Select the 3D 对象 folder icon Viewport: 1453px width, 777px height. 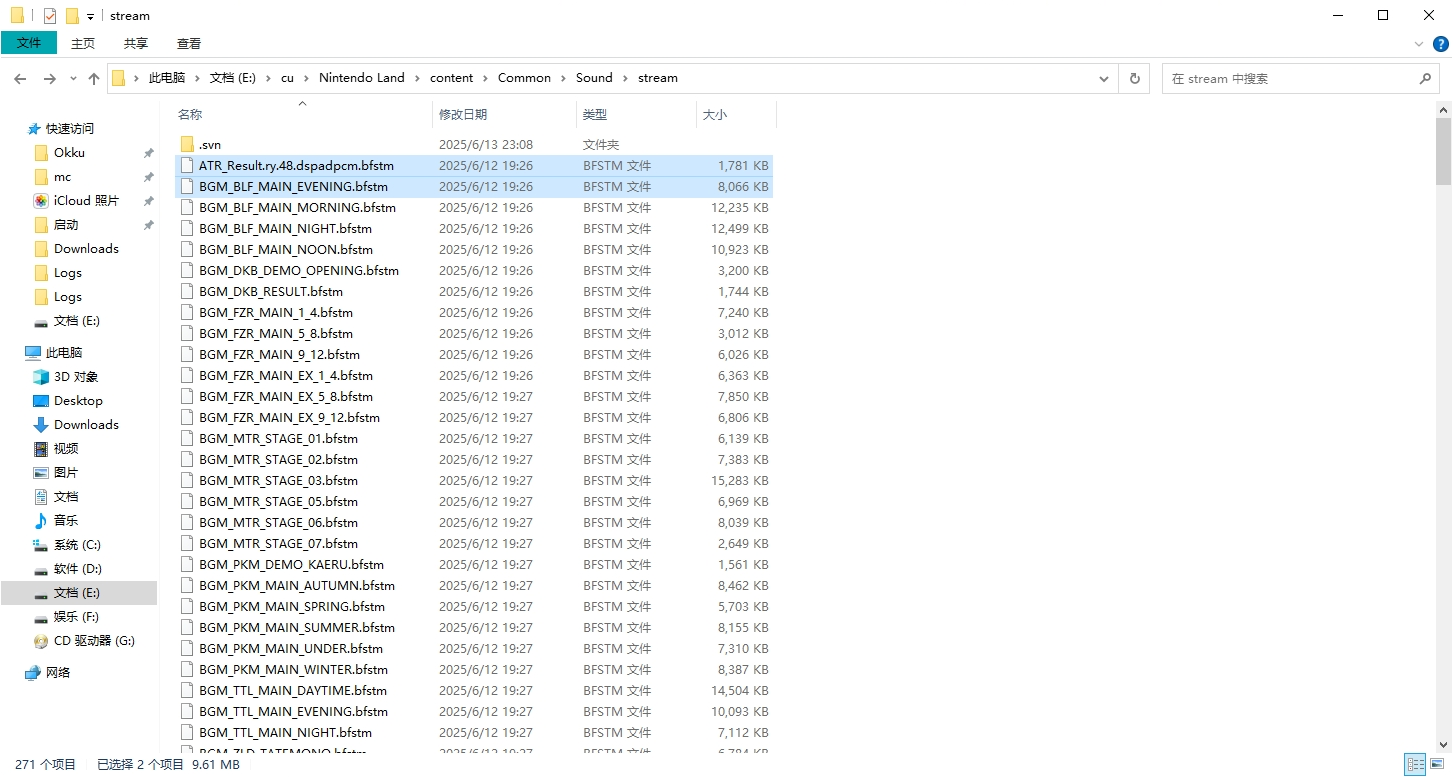[x=41, y=377]
